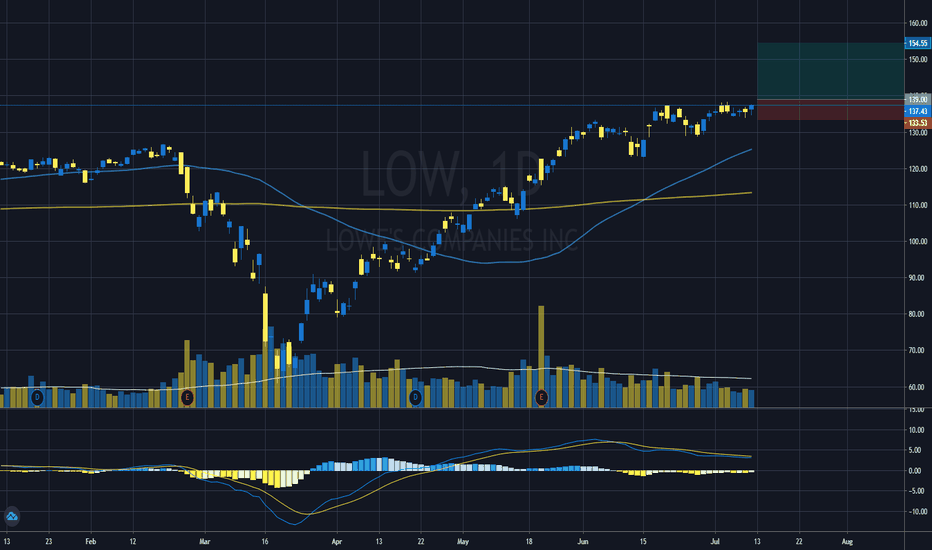Select the 137.43 current price label

click(x=917, y=111)
